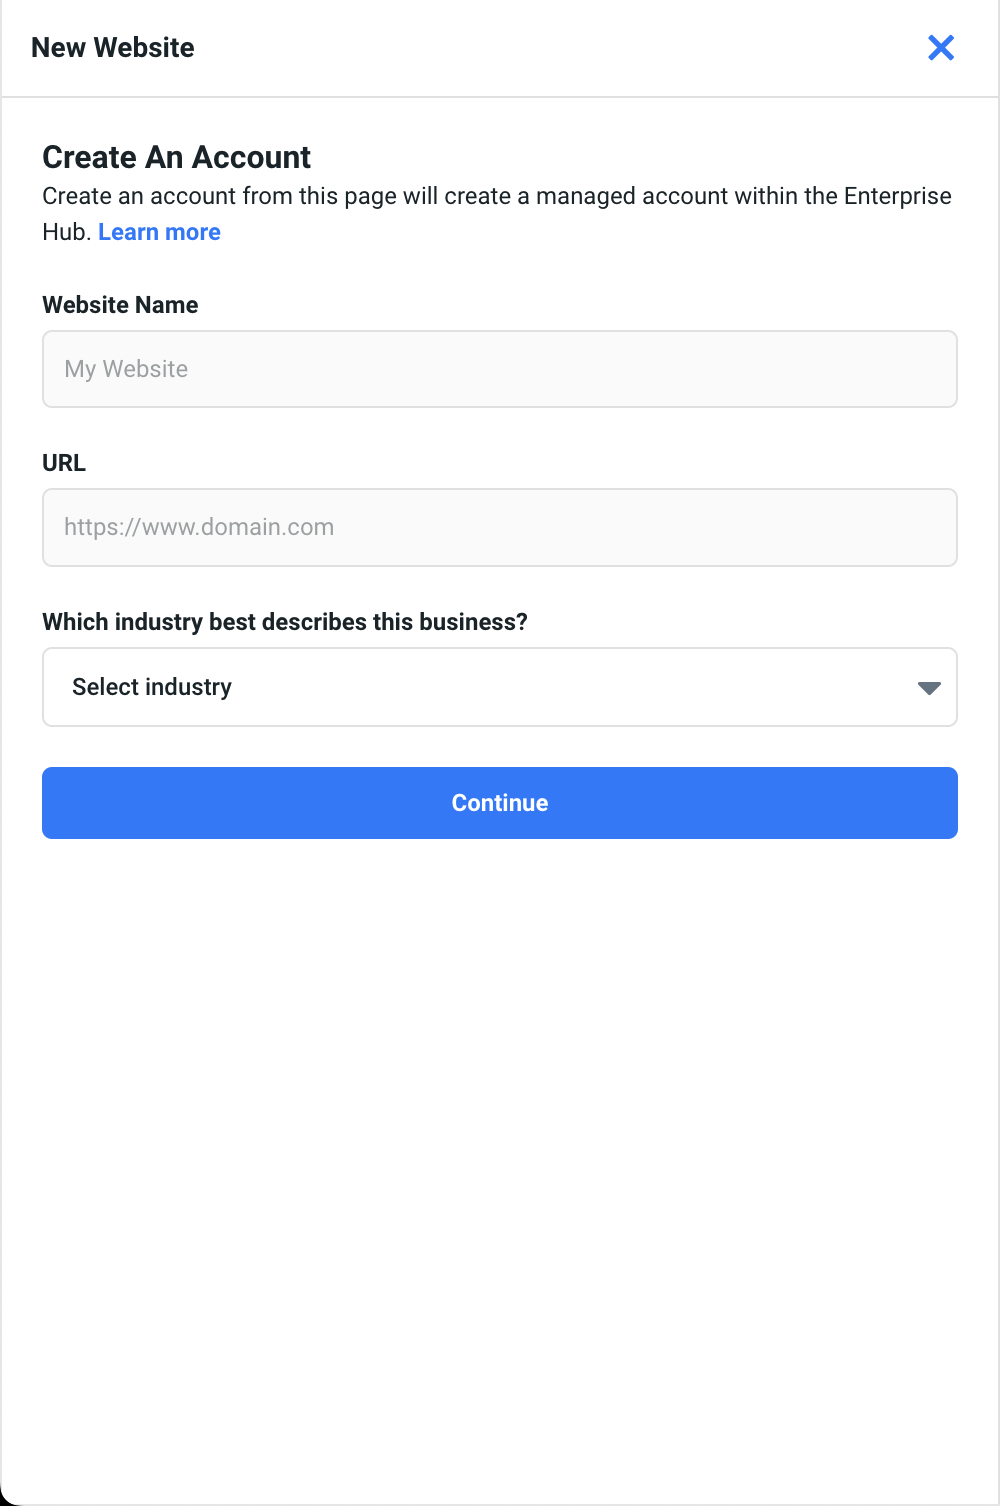Click the blue X icon in header
Viewport: 1000px width, 1506px height.
(941, 47)
